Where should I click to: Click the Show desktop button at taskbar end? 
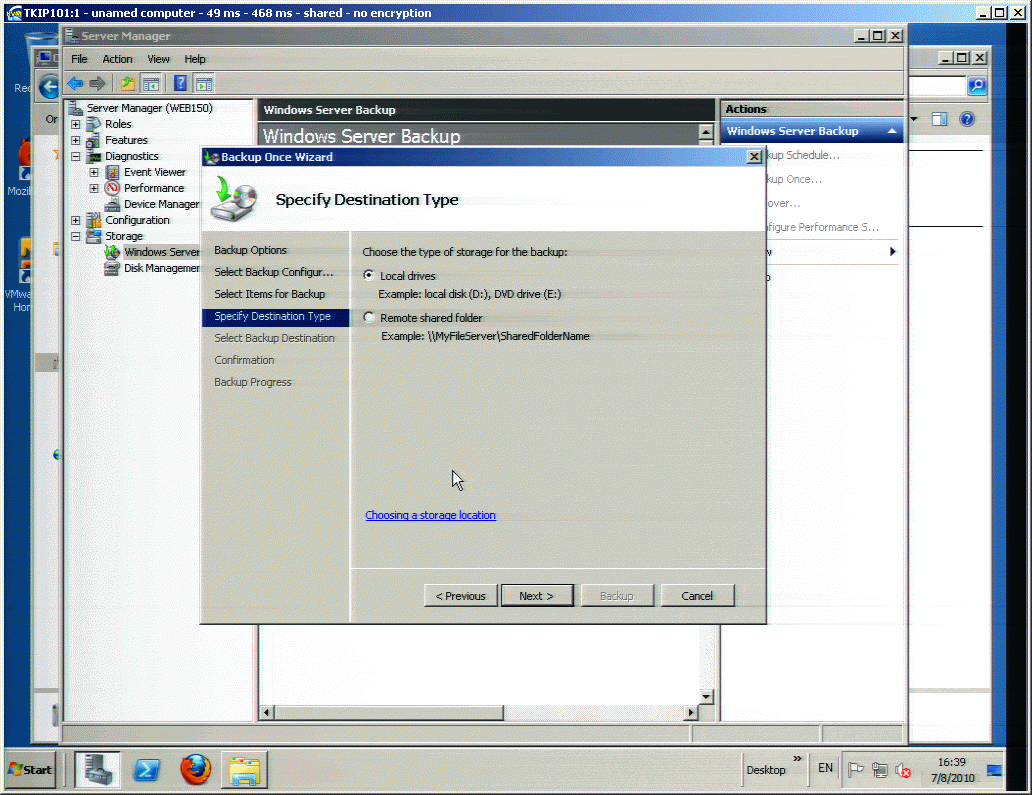(x=994, y=770)
